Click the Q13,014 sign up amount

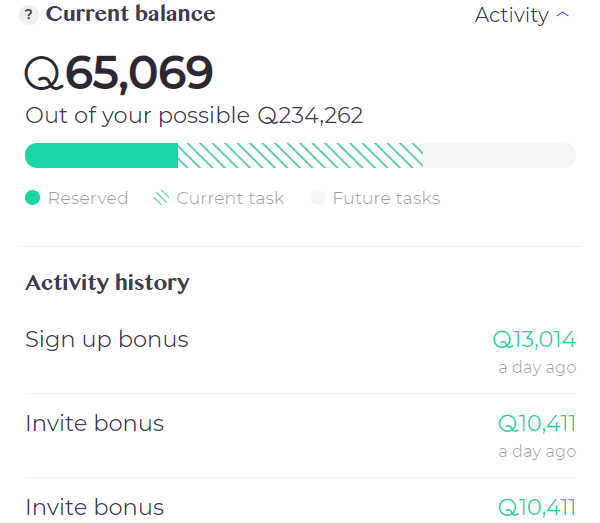(534, 339)
